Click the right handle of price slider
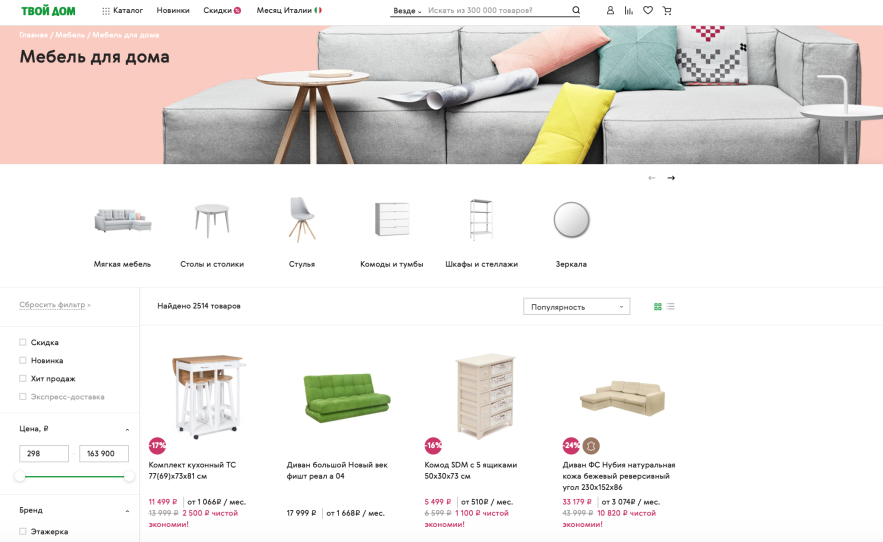 (x=129, y=477)
